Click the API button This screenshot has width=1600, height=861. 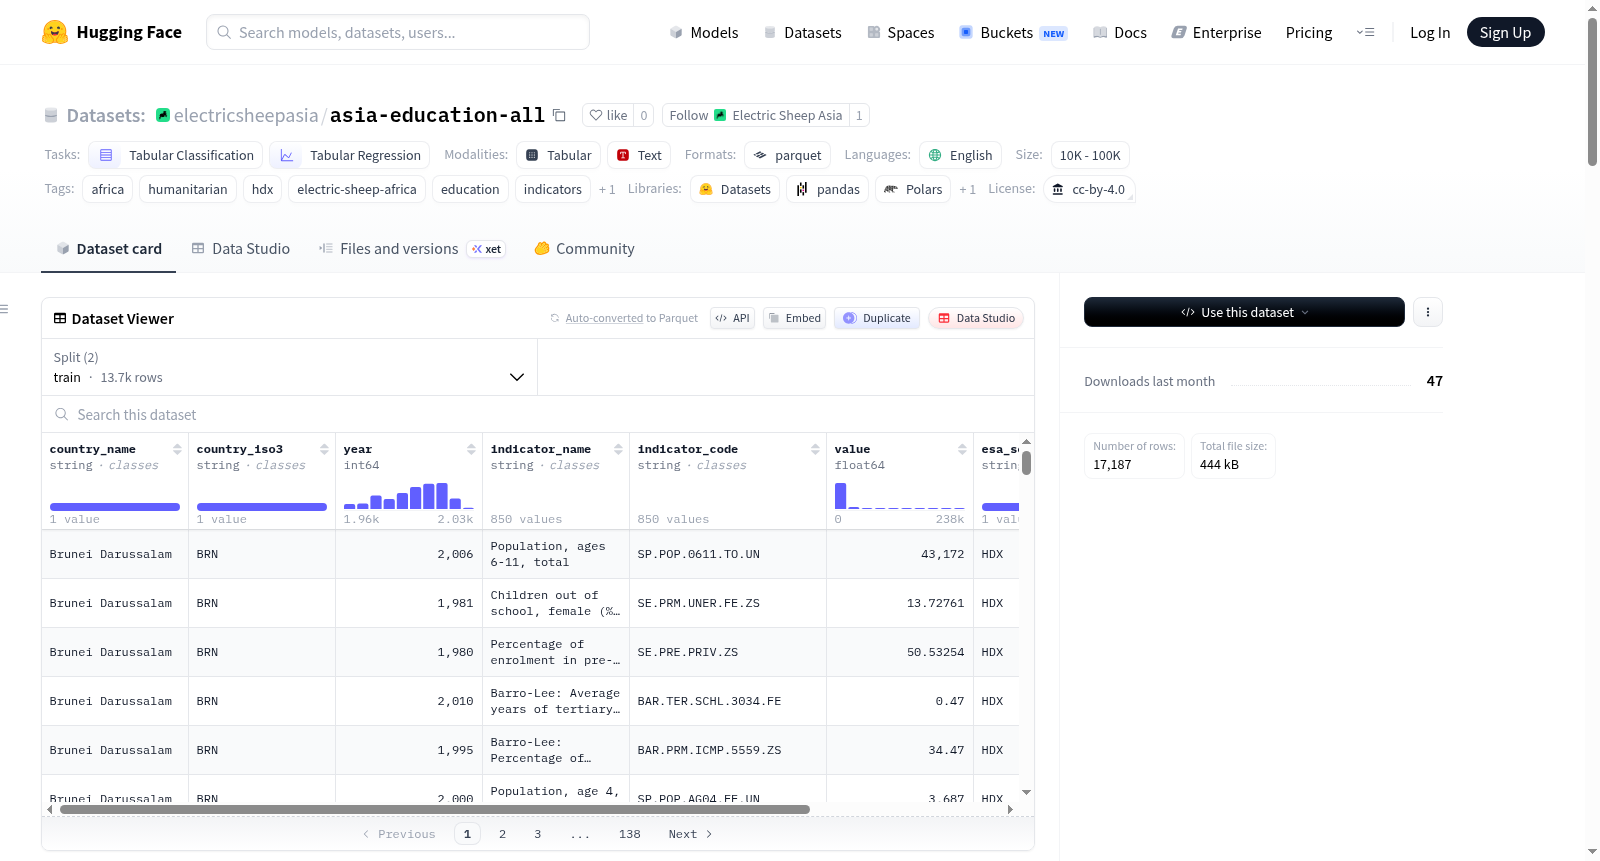point(732,318)
